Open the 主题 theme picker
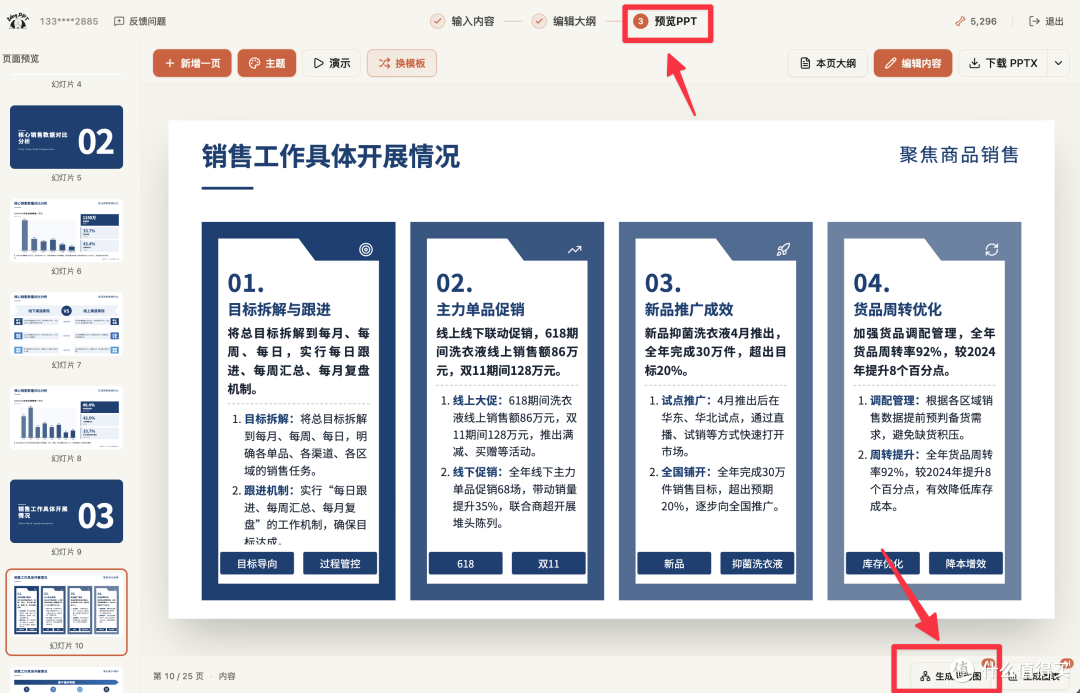 267,63
